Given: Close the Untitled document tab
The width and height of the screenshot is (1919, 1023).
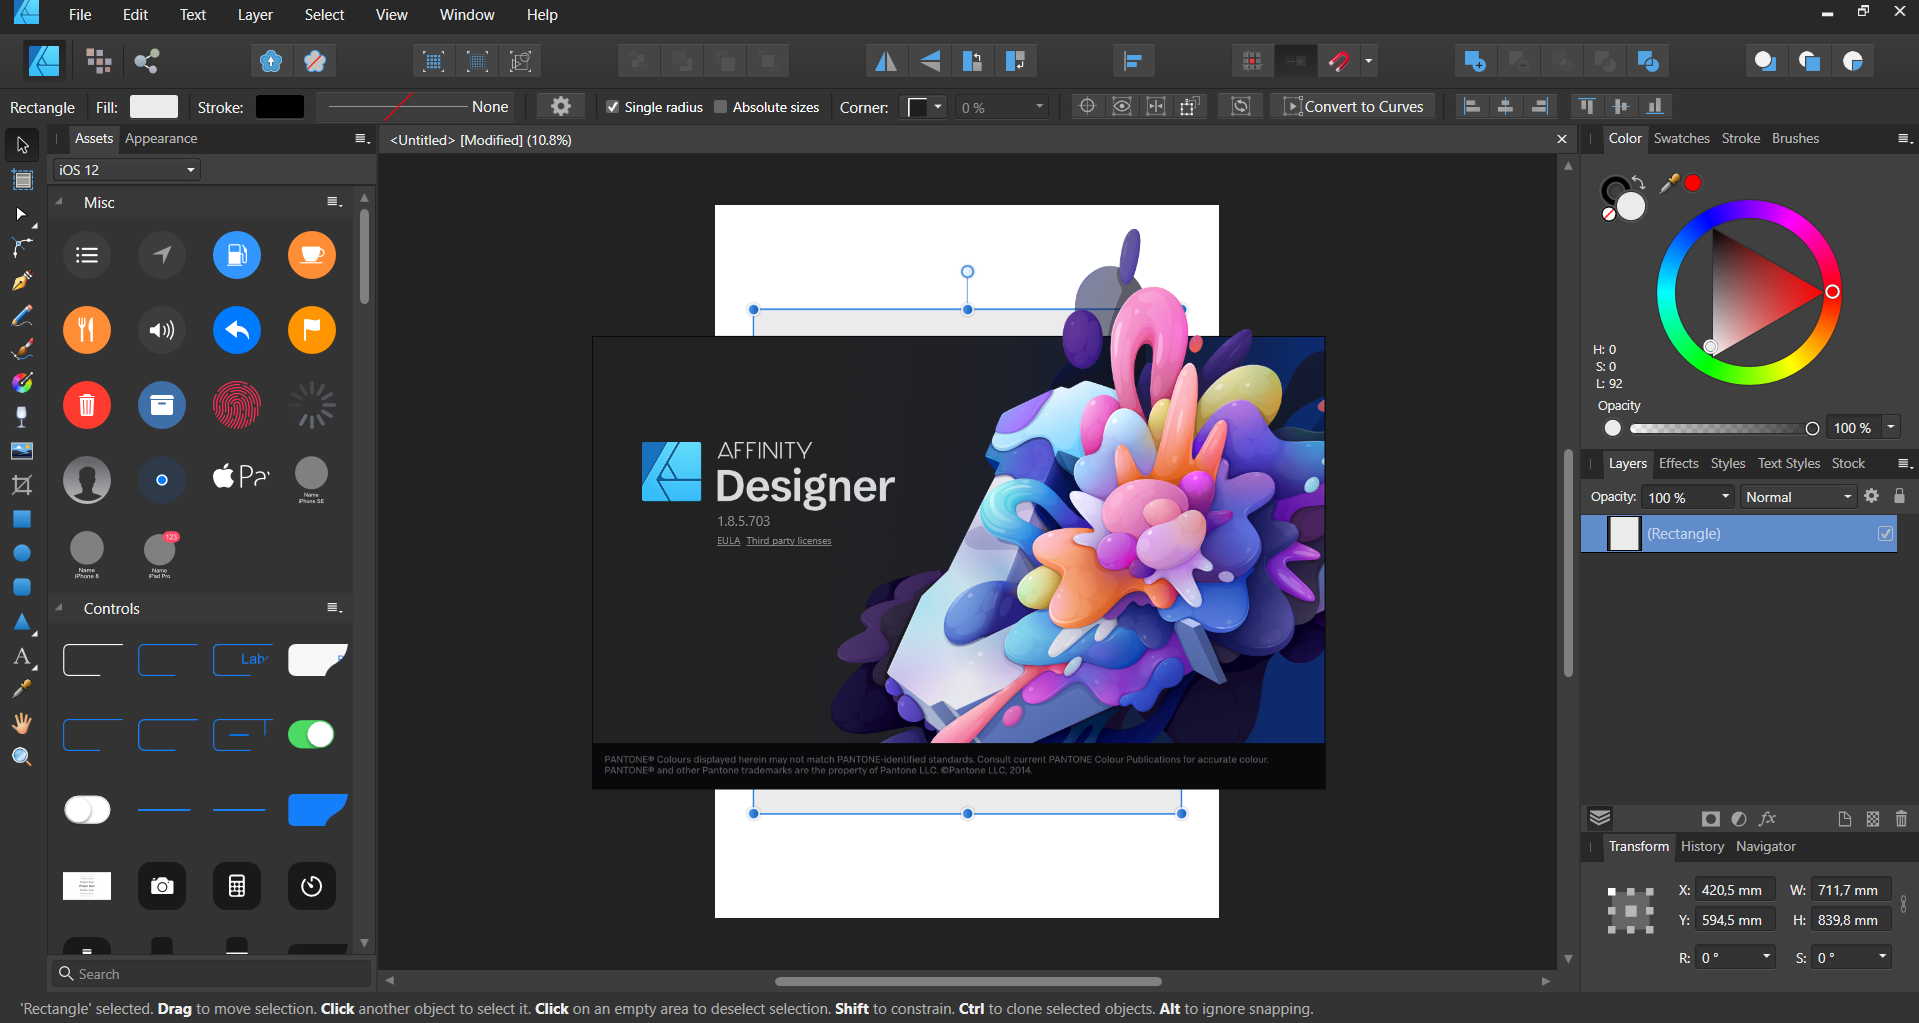Looking at the screenshot, I should point(1562,140).
